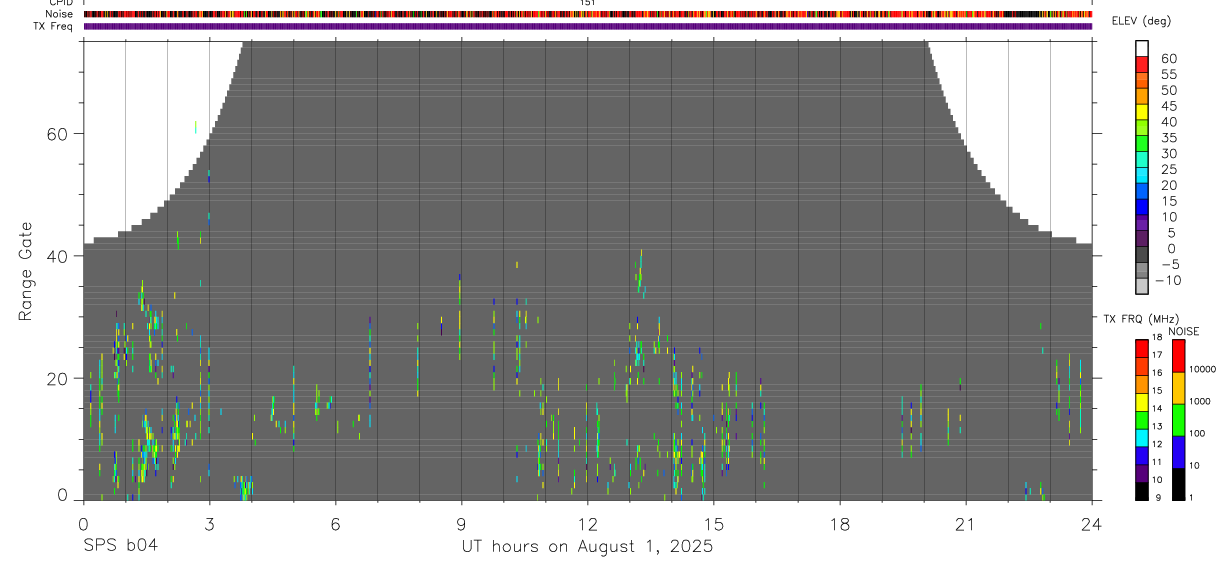Image resolution: width=1228 pixels, height=567 pixels.
Task: Click x-axis tick label 18 UT hours
Action: coord(840,524)
